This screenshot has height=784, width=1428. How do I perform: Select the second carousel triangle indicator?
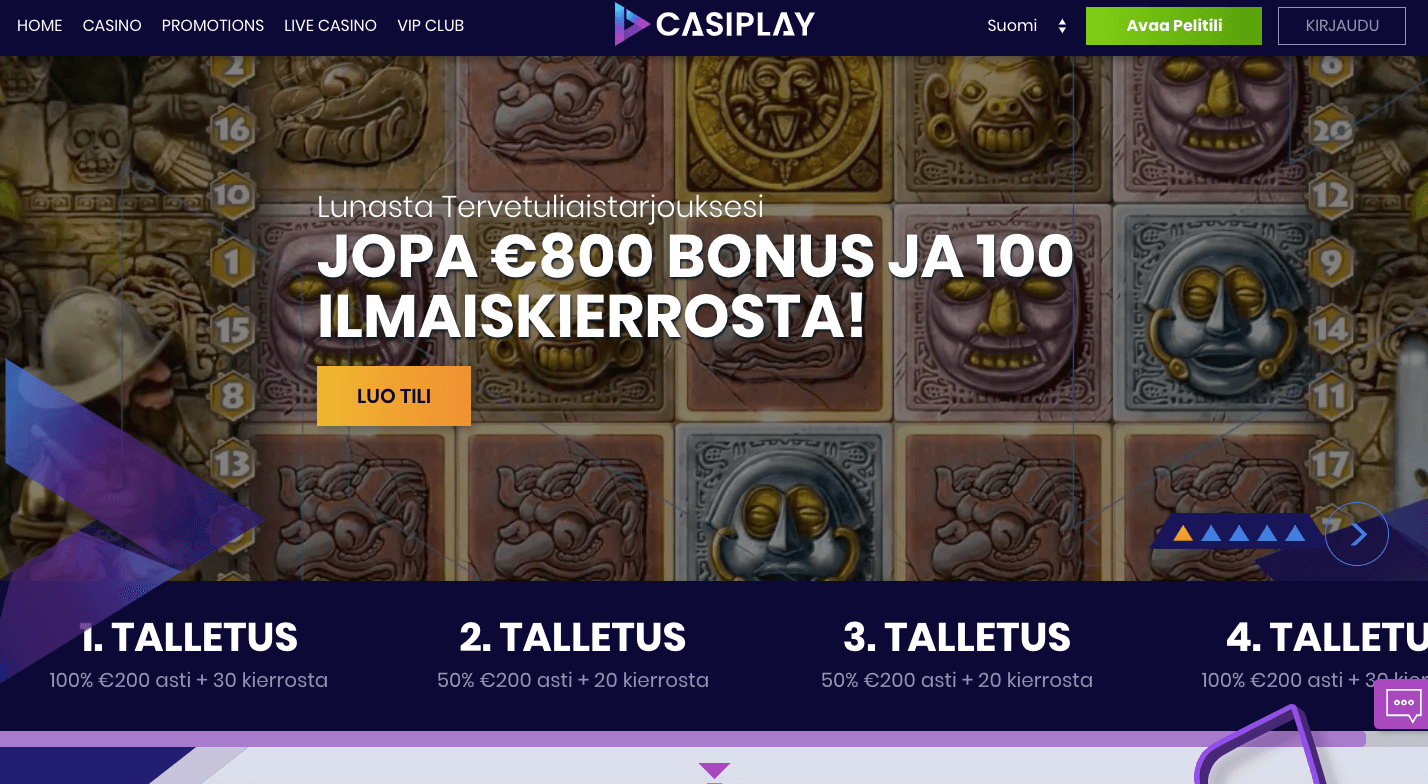(x=1211, y=533)
